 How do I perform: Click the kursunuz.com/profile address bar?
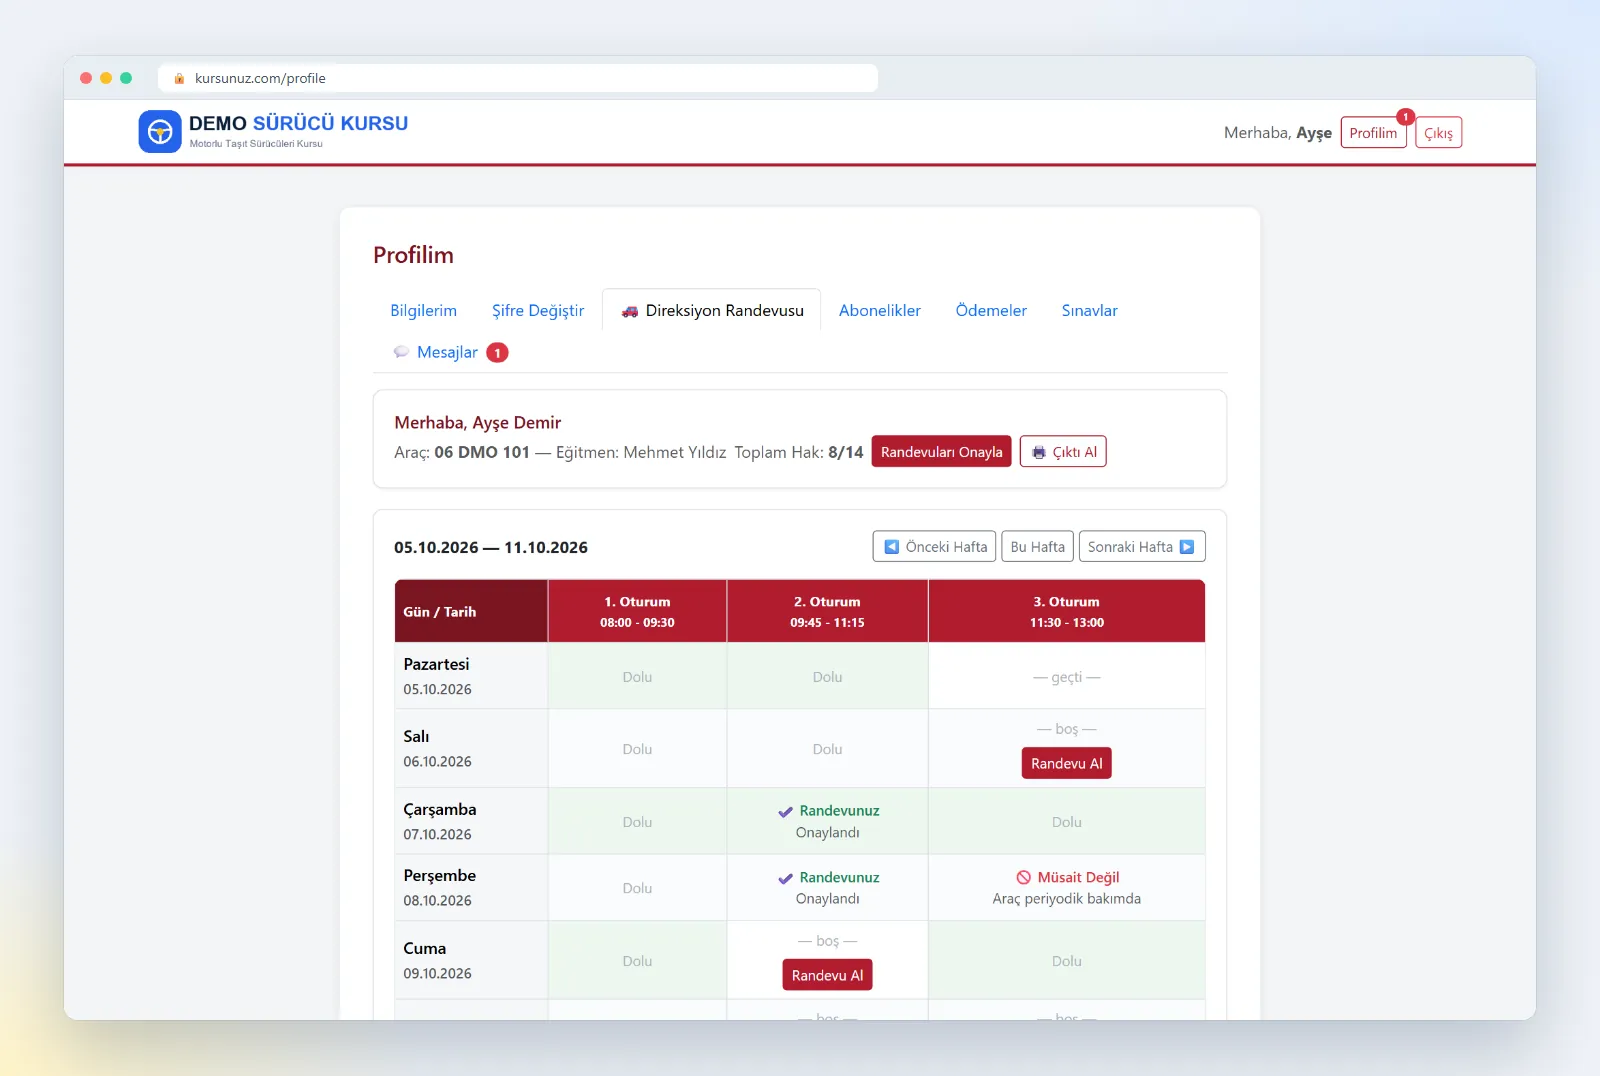[518, 78]
